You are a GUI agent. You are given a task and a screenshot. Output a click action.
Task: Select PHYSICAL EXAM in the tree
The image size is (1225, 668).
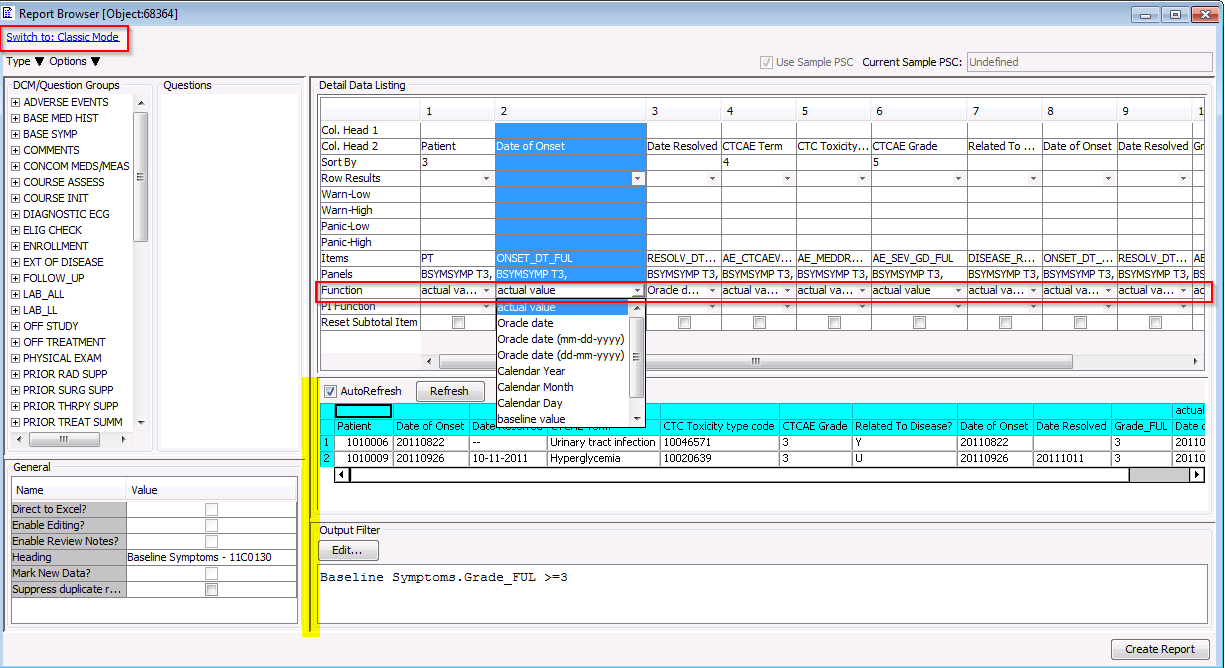point(62,358)
